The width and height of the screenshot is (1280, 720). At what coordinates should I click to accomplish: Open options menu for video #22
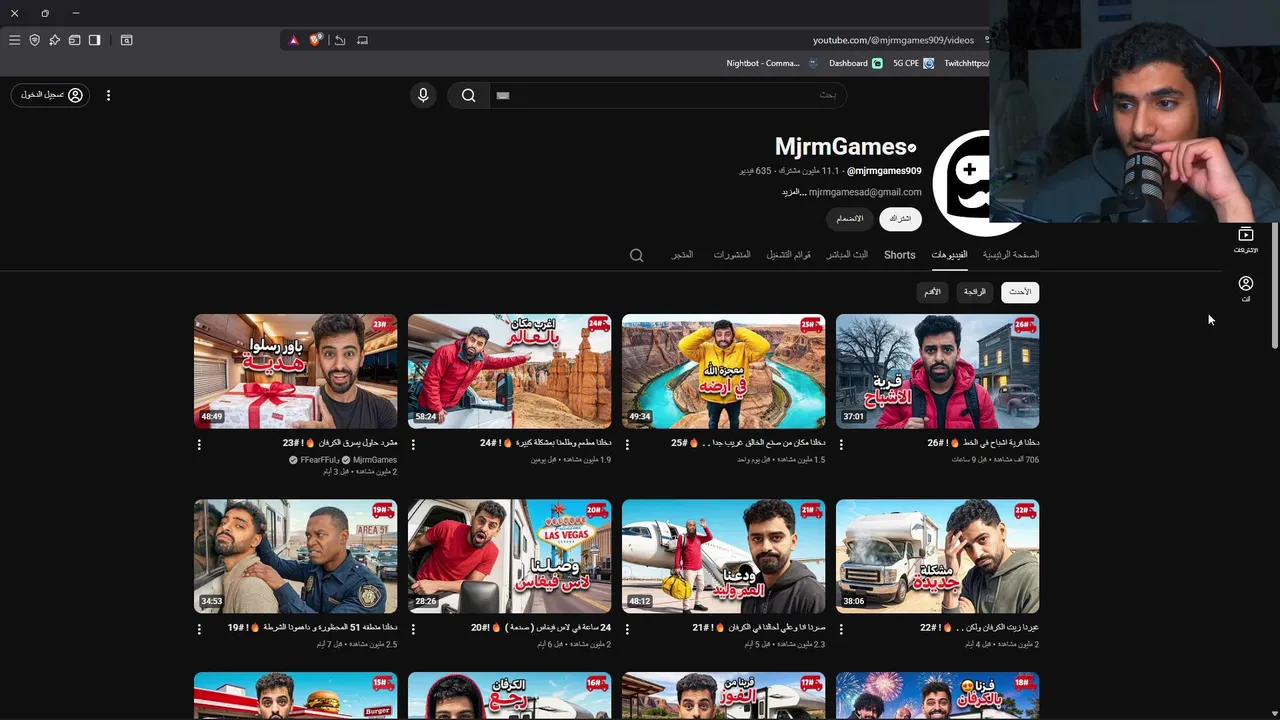841,629
